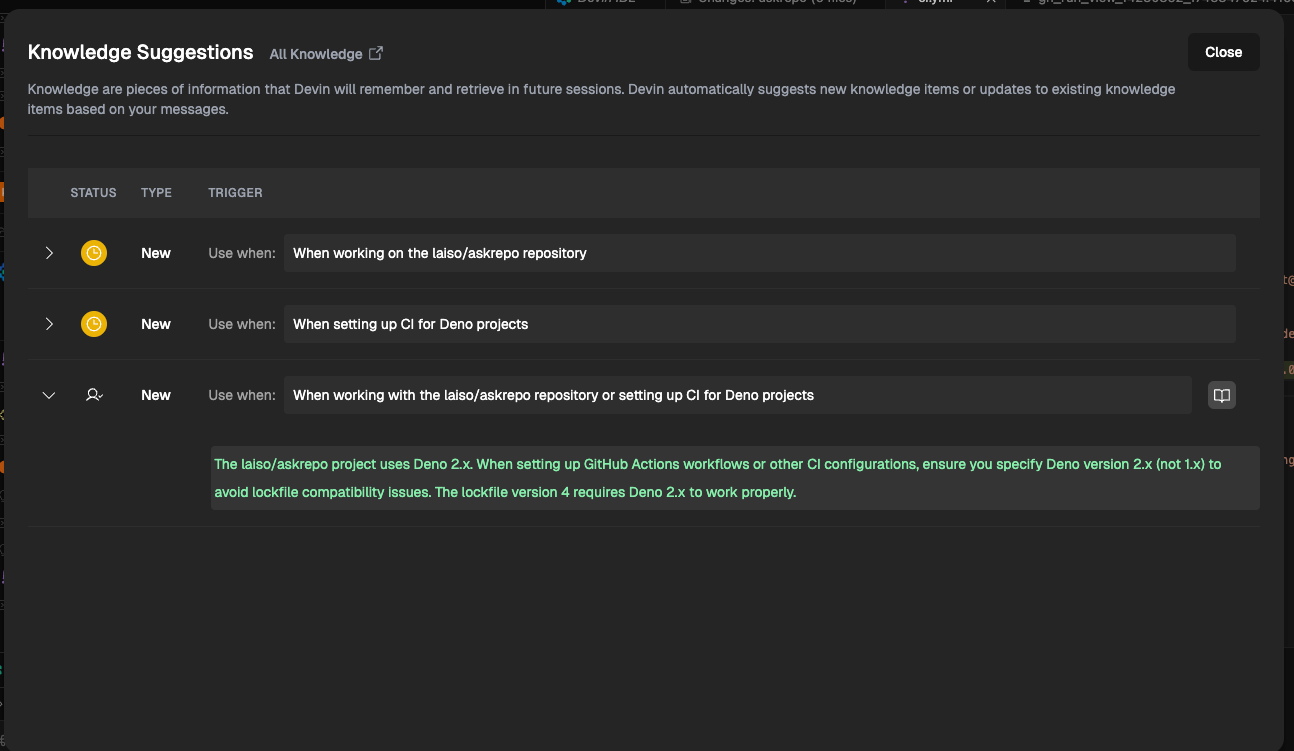Click pending clock status icon for Deno CI row
Viewport: 1294px width, 751px height.
point(93,324)
